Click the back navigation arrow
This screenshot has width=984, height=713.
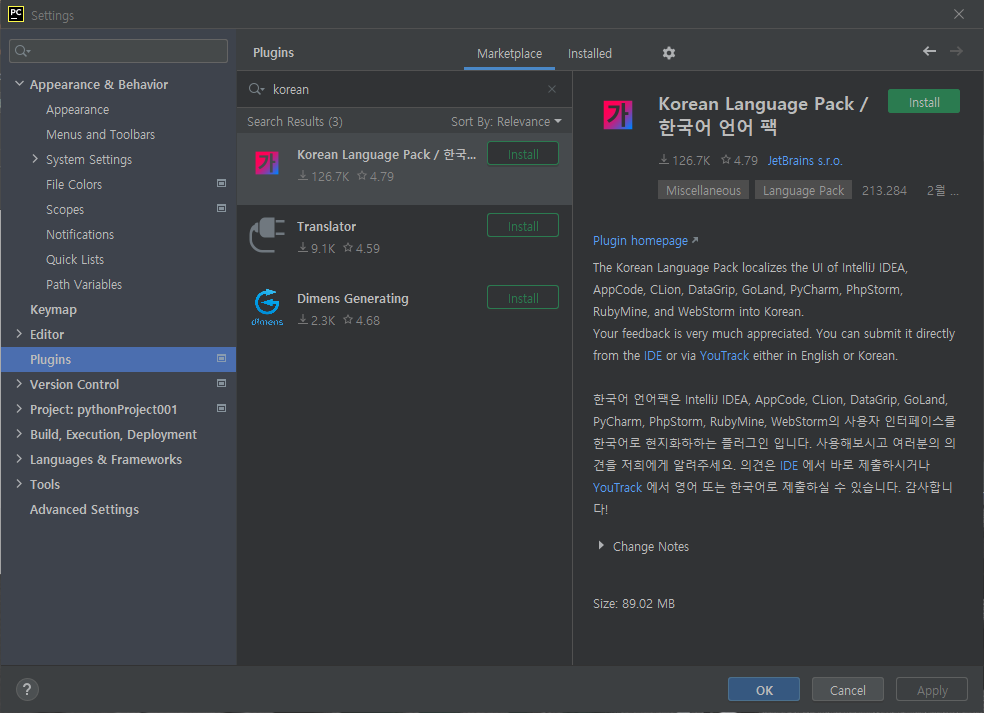(929, 51)
